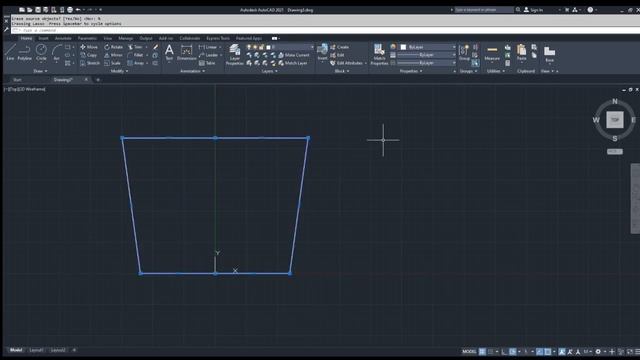
Task: Select the Circle tool
Action: point(41,52)
